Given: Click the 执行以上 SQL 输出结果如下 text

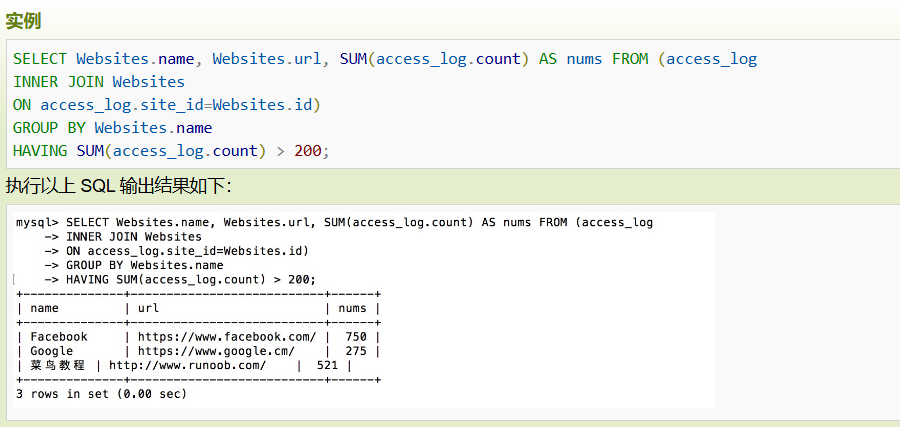Looking at the screenshot, I should pyautogui.click(x=118, y=186).
